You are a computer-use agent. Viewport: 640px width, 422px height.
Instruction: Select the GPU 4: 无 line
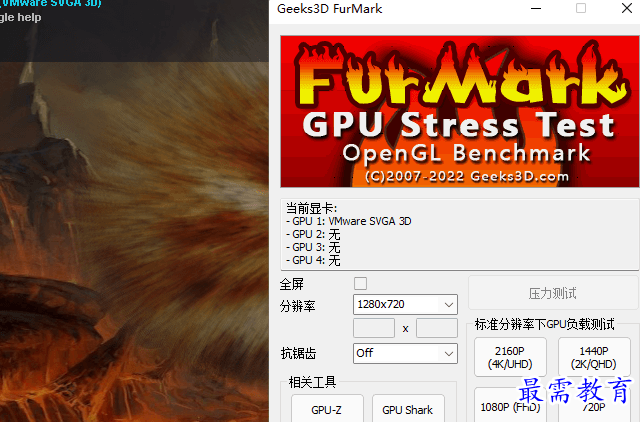[x=313, y=260]
